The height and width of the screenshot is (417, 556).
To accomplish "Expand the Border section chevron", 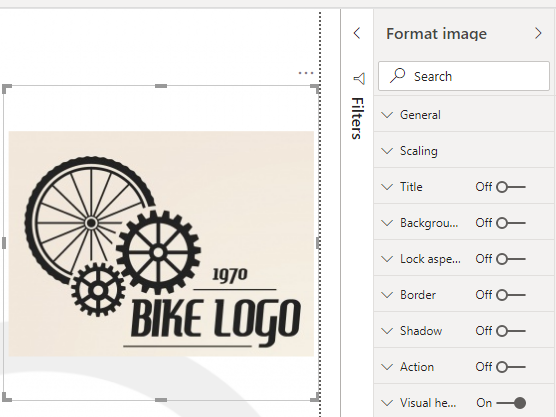I will (387, 295).
